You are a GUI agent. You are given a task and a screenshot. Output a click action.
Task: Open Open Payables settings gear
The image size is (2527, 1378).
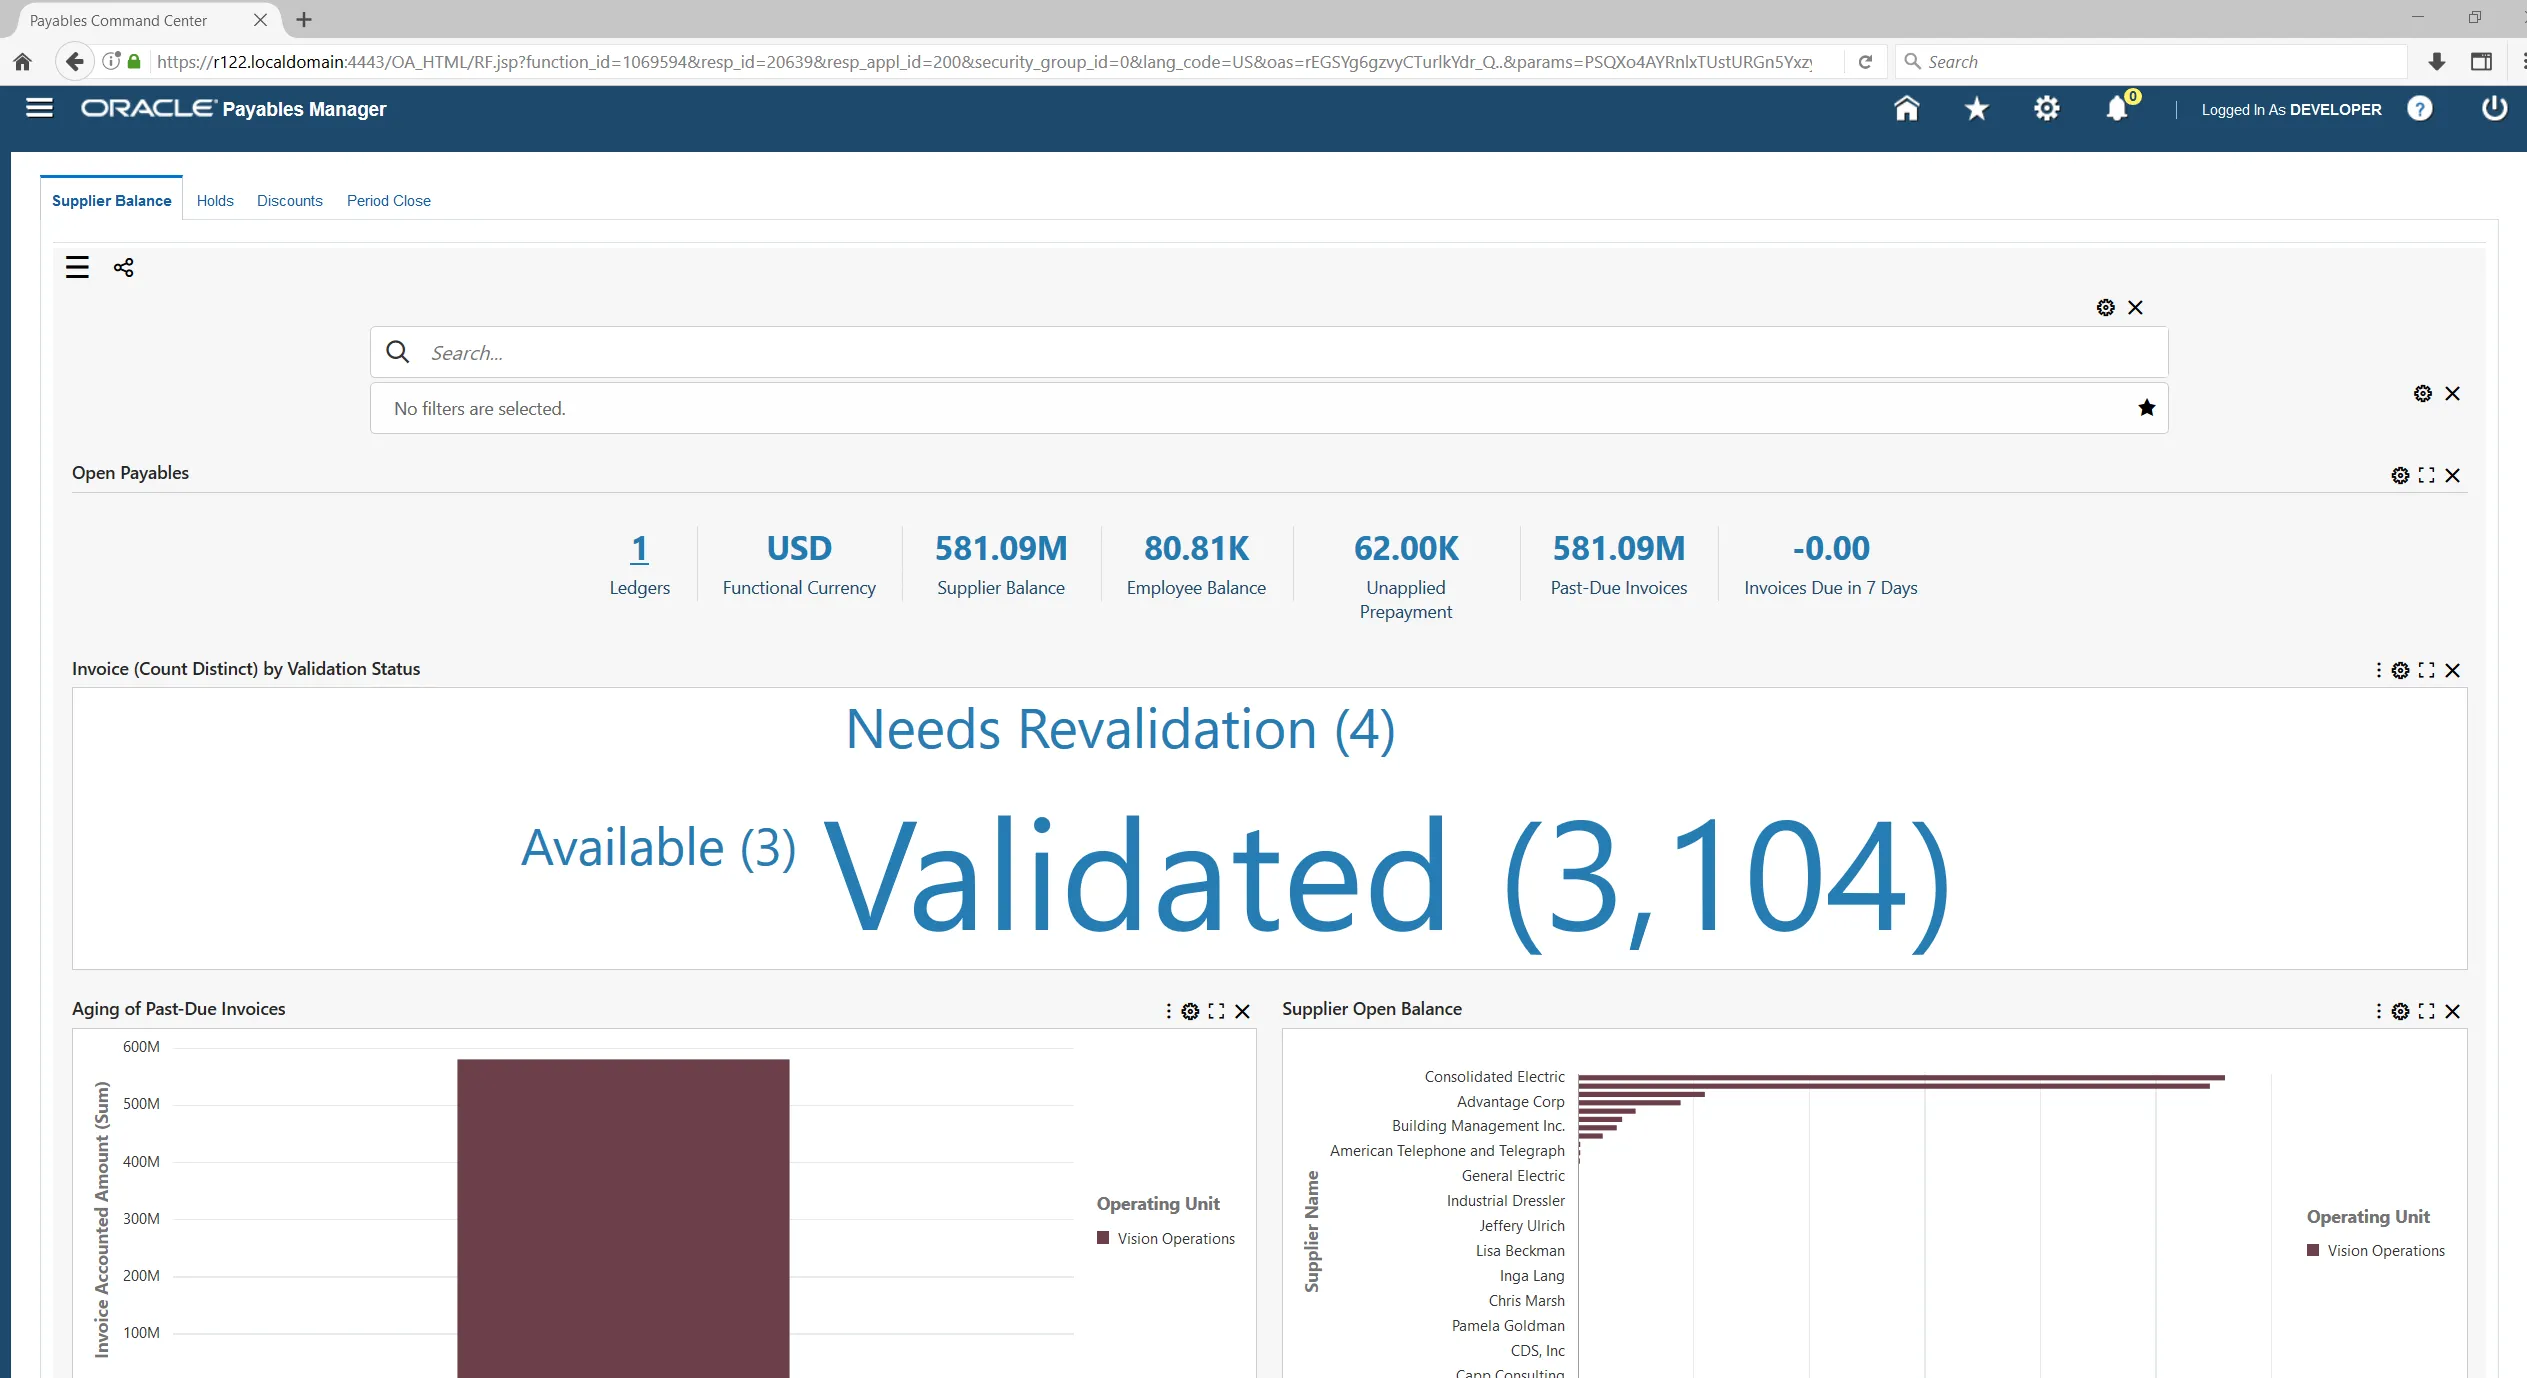[2399, 475]
